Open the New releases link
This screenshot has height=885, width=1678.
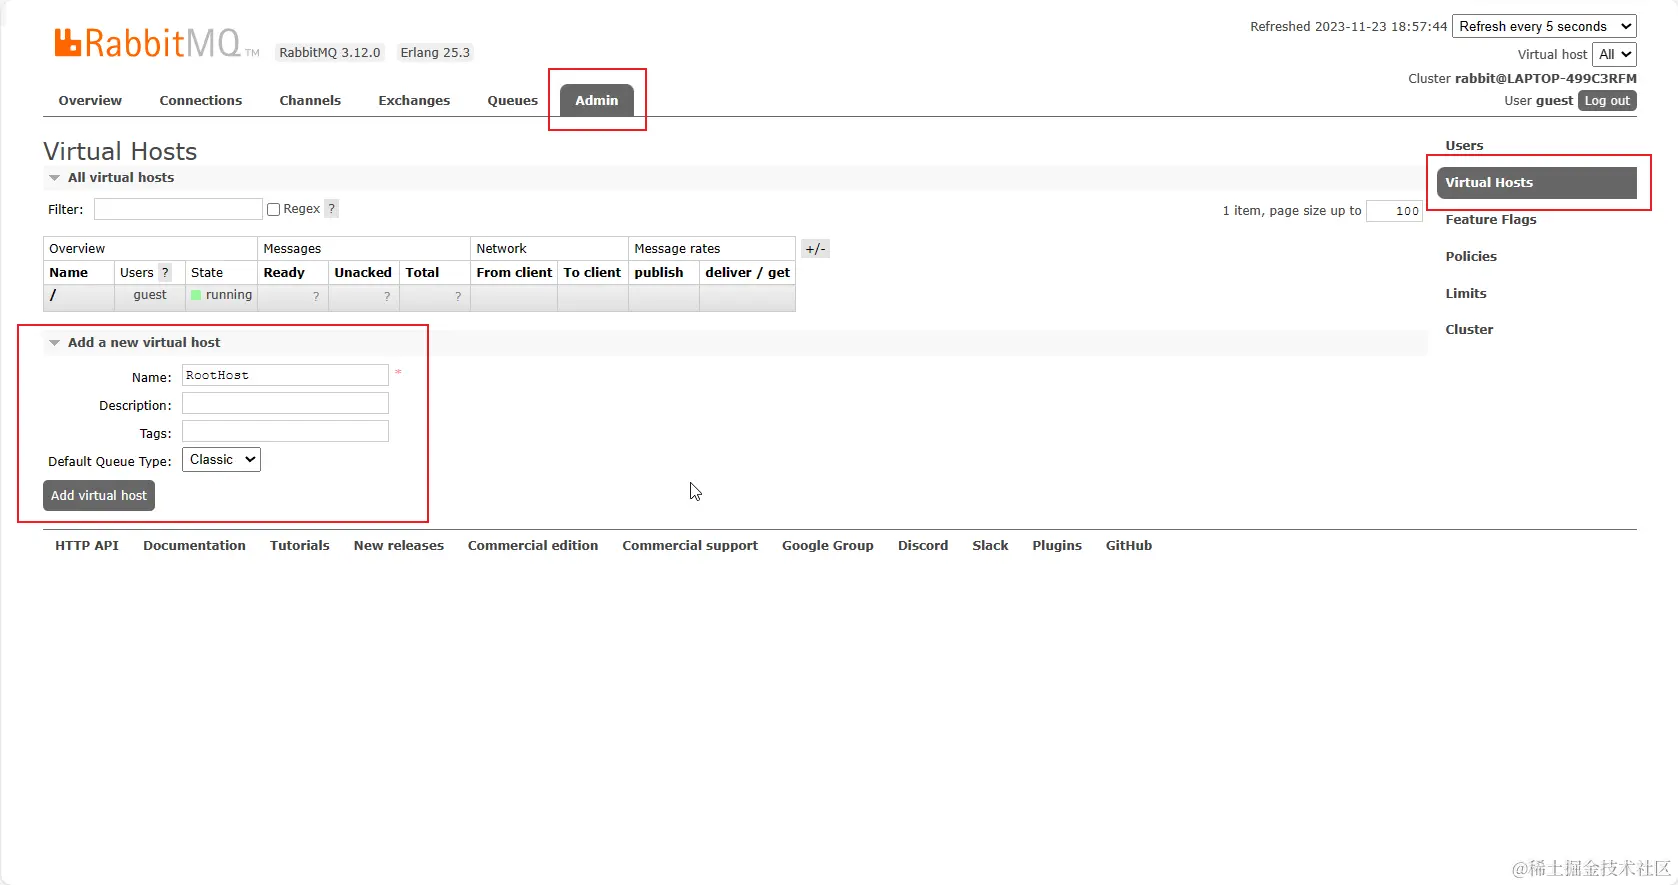click(x=399, y=545)
